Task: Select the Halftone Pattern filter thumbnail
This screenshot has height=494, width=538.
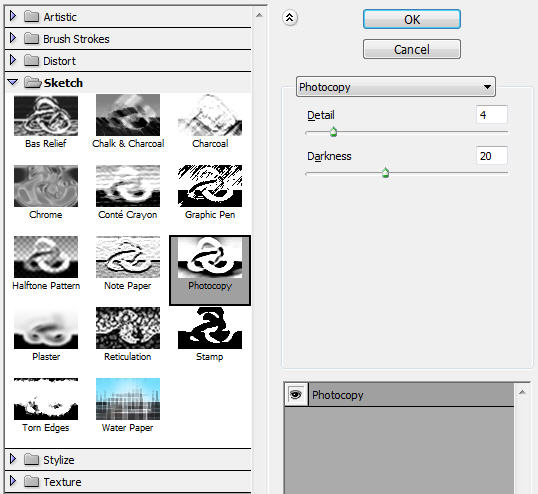Action: coord(46,257)
